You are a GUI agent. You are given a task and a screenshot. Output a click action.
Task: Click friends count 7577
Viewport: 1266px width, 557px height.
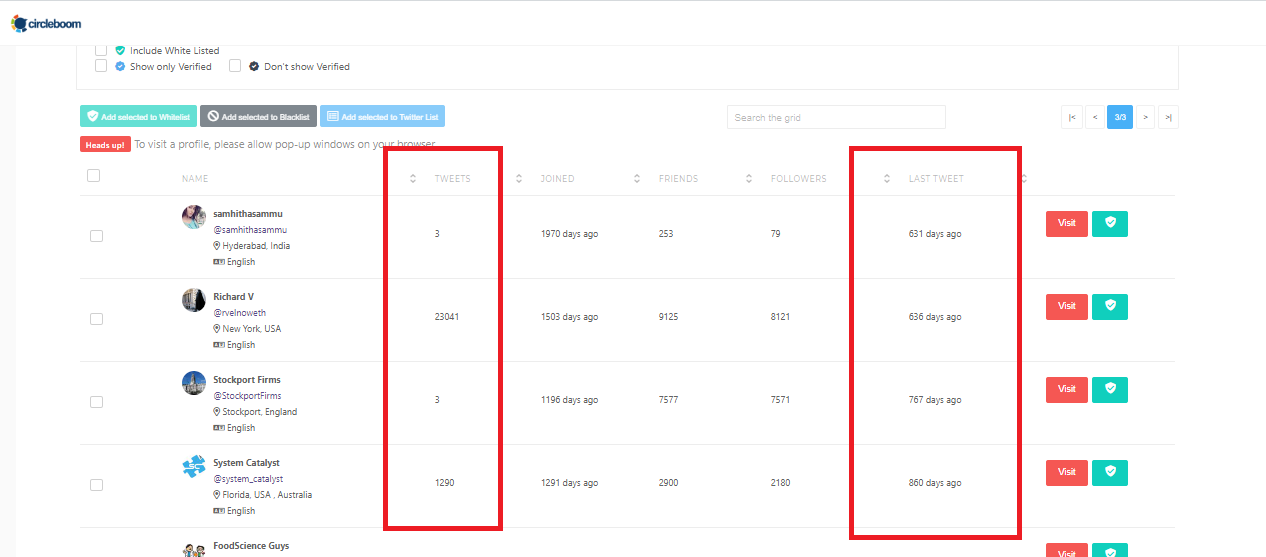click(x=668, y=400)
